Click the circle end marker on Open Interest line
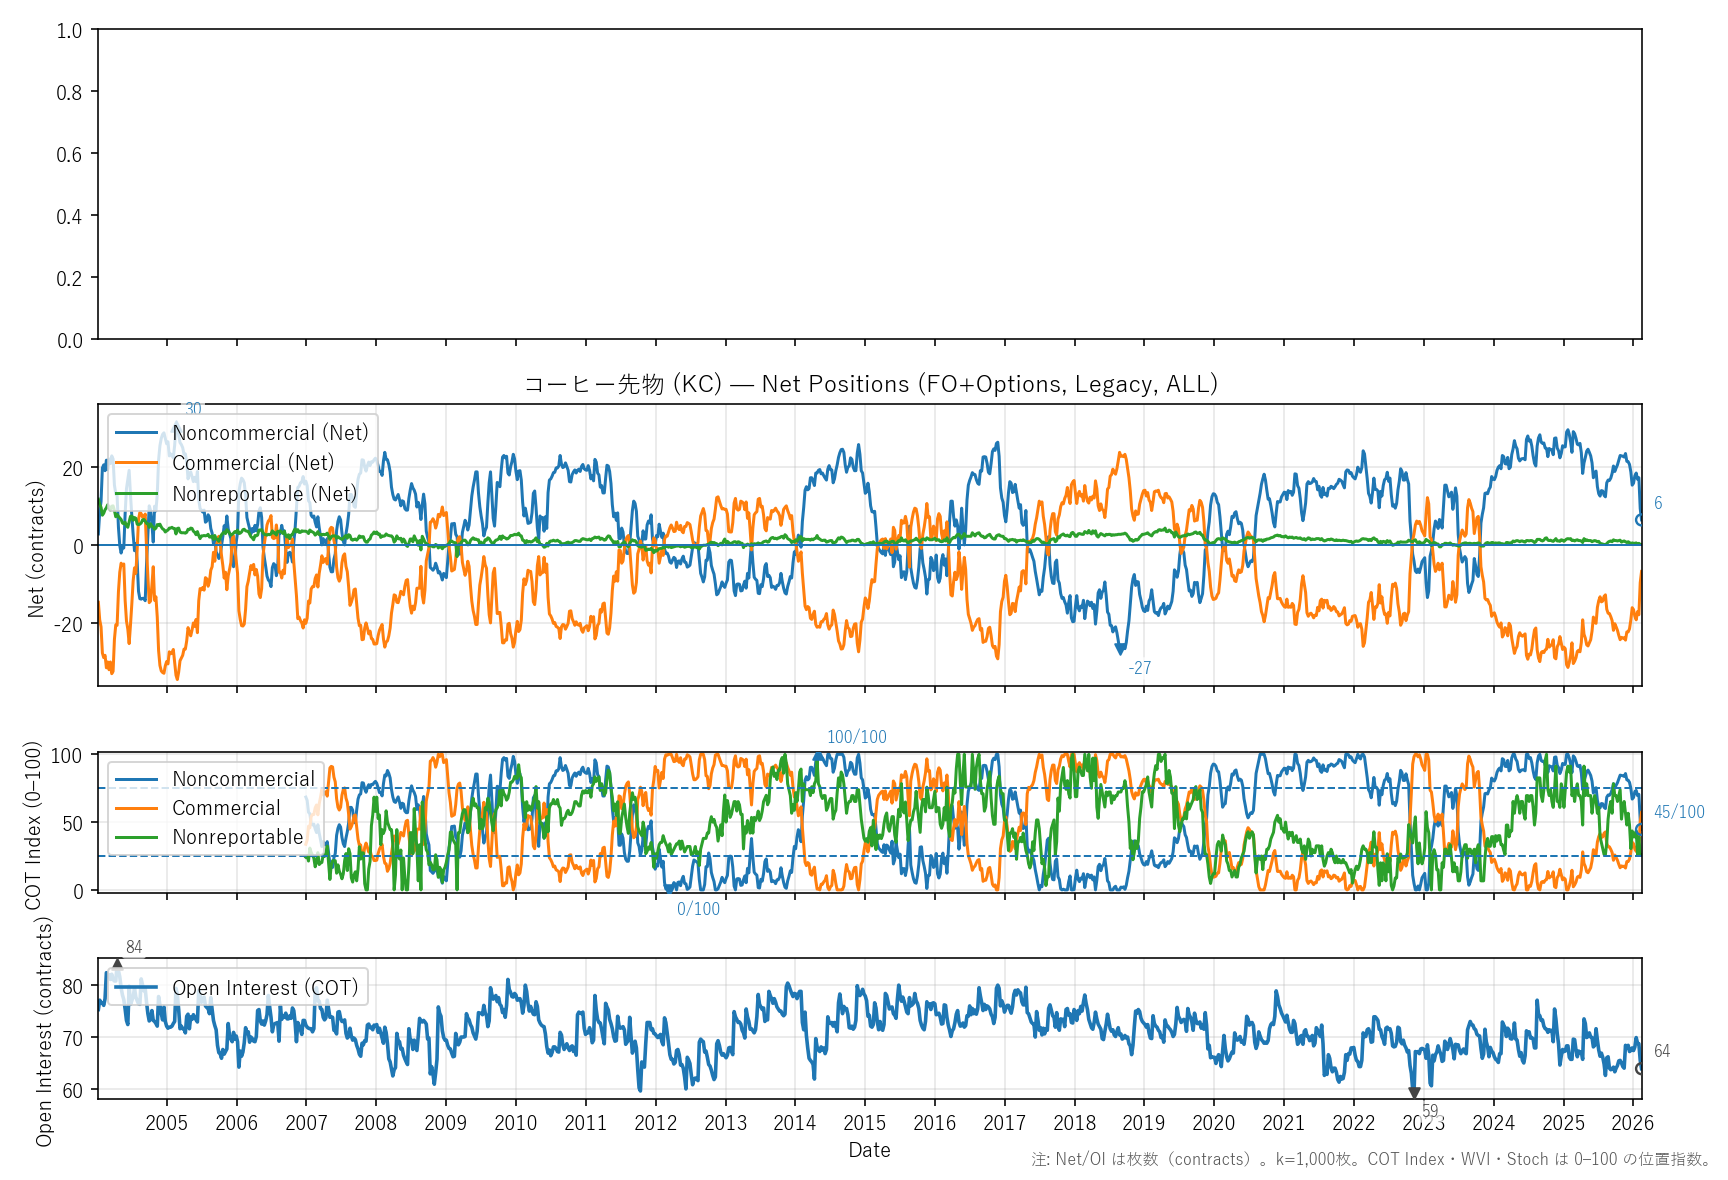The image size is (1728, 1180). point(1640,1069)
